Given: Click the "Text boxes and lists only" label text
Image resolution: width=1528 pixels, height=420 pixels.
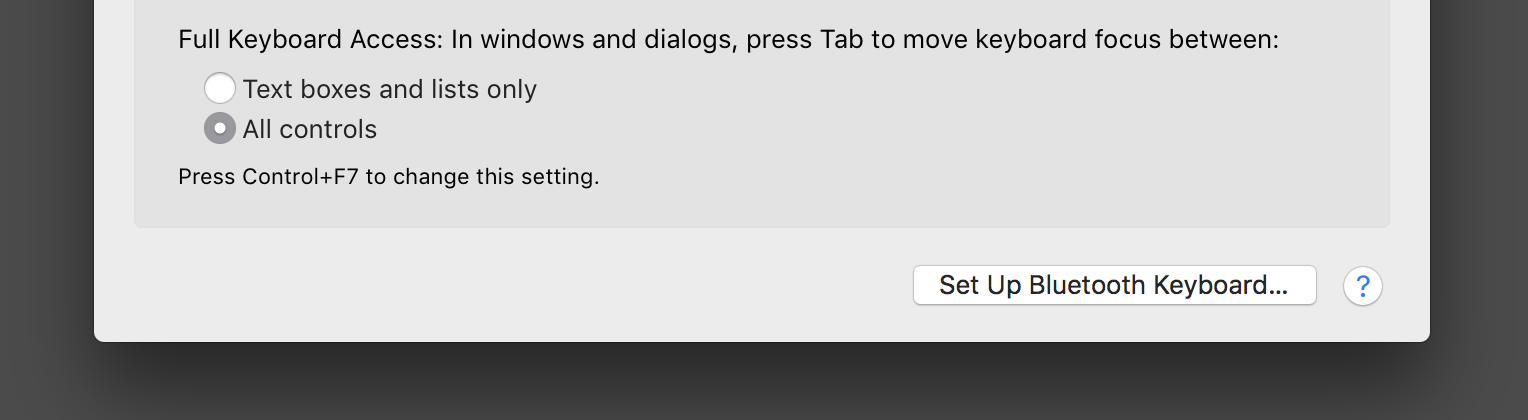Looking at the screenshot, I should pos(389,89).
